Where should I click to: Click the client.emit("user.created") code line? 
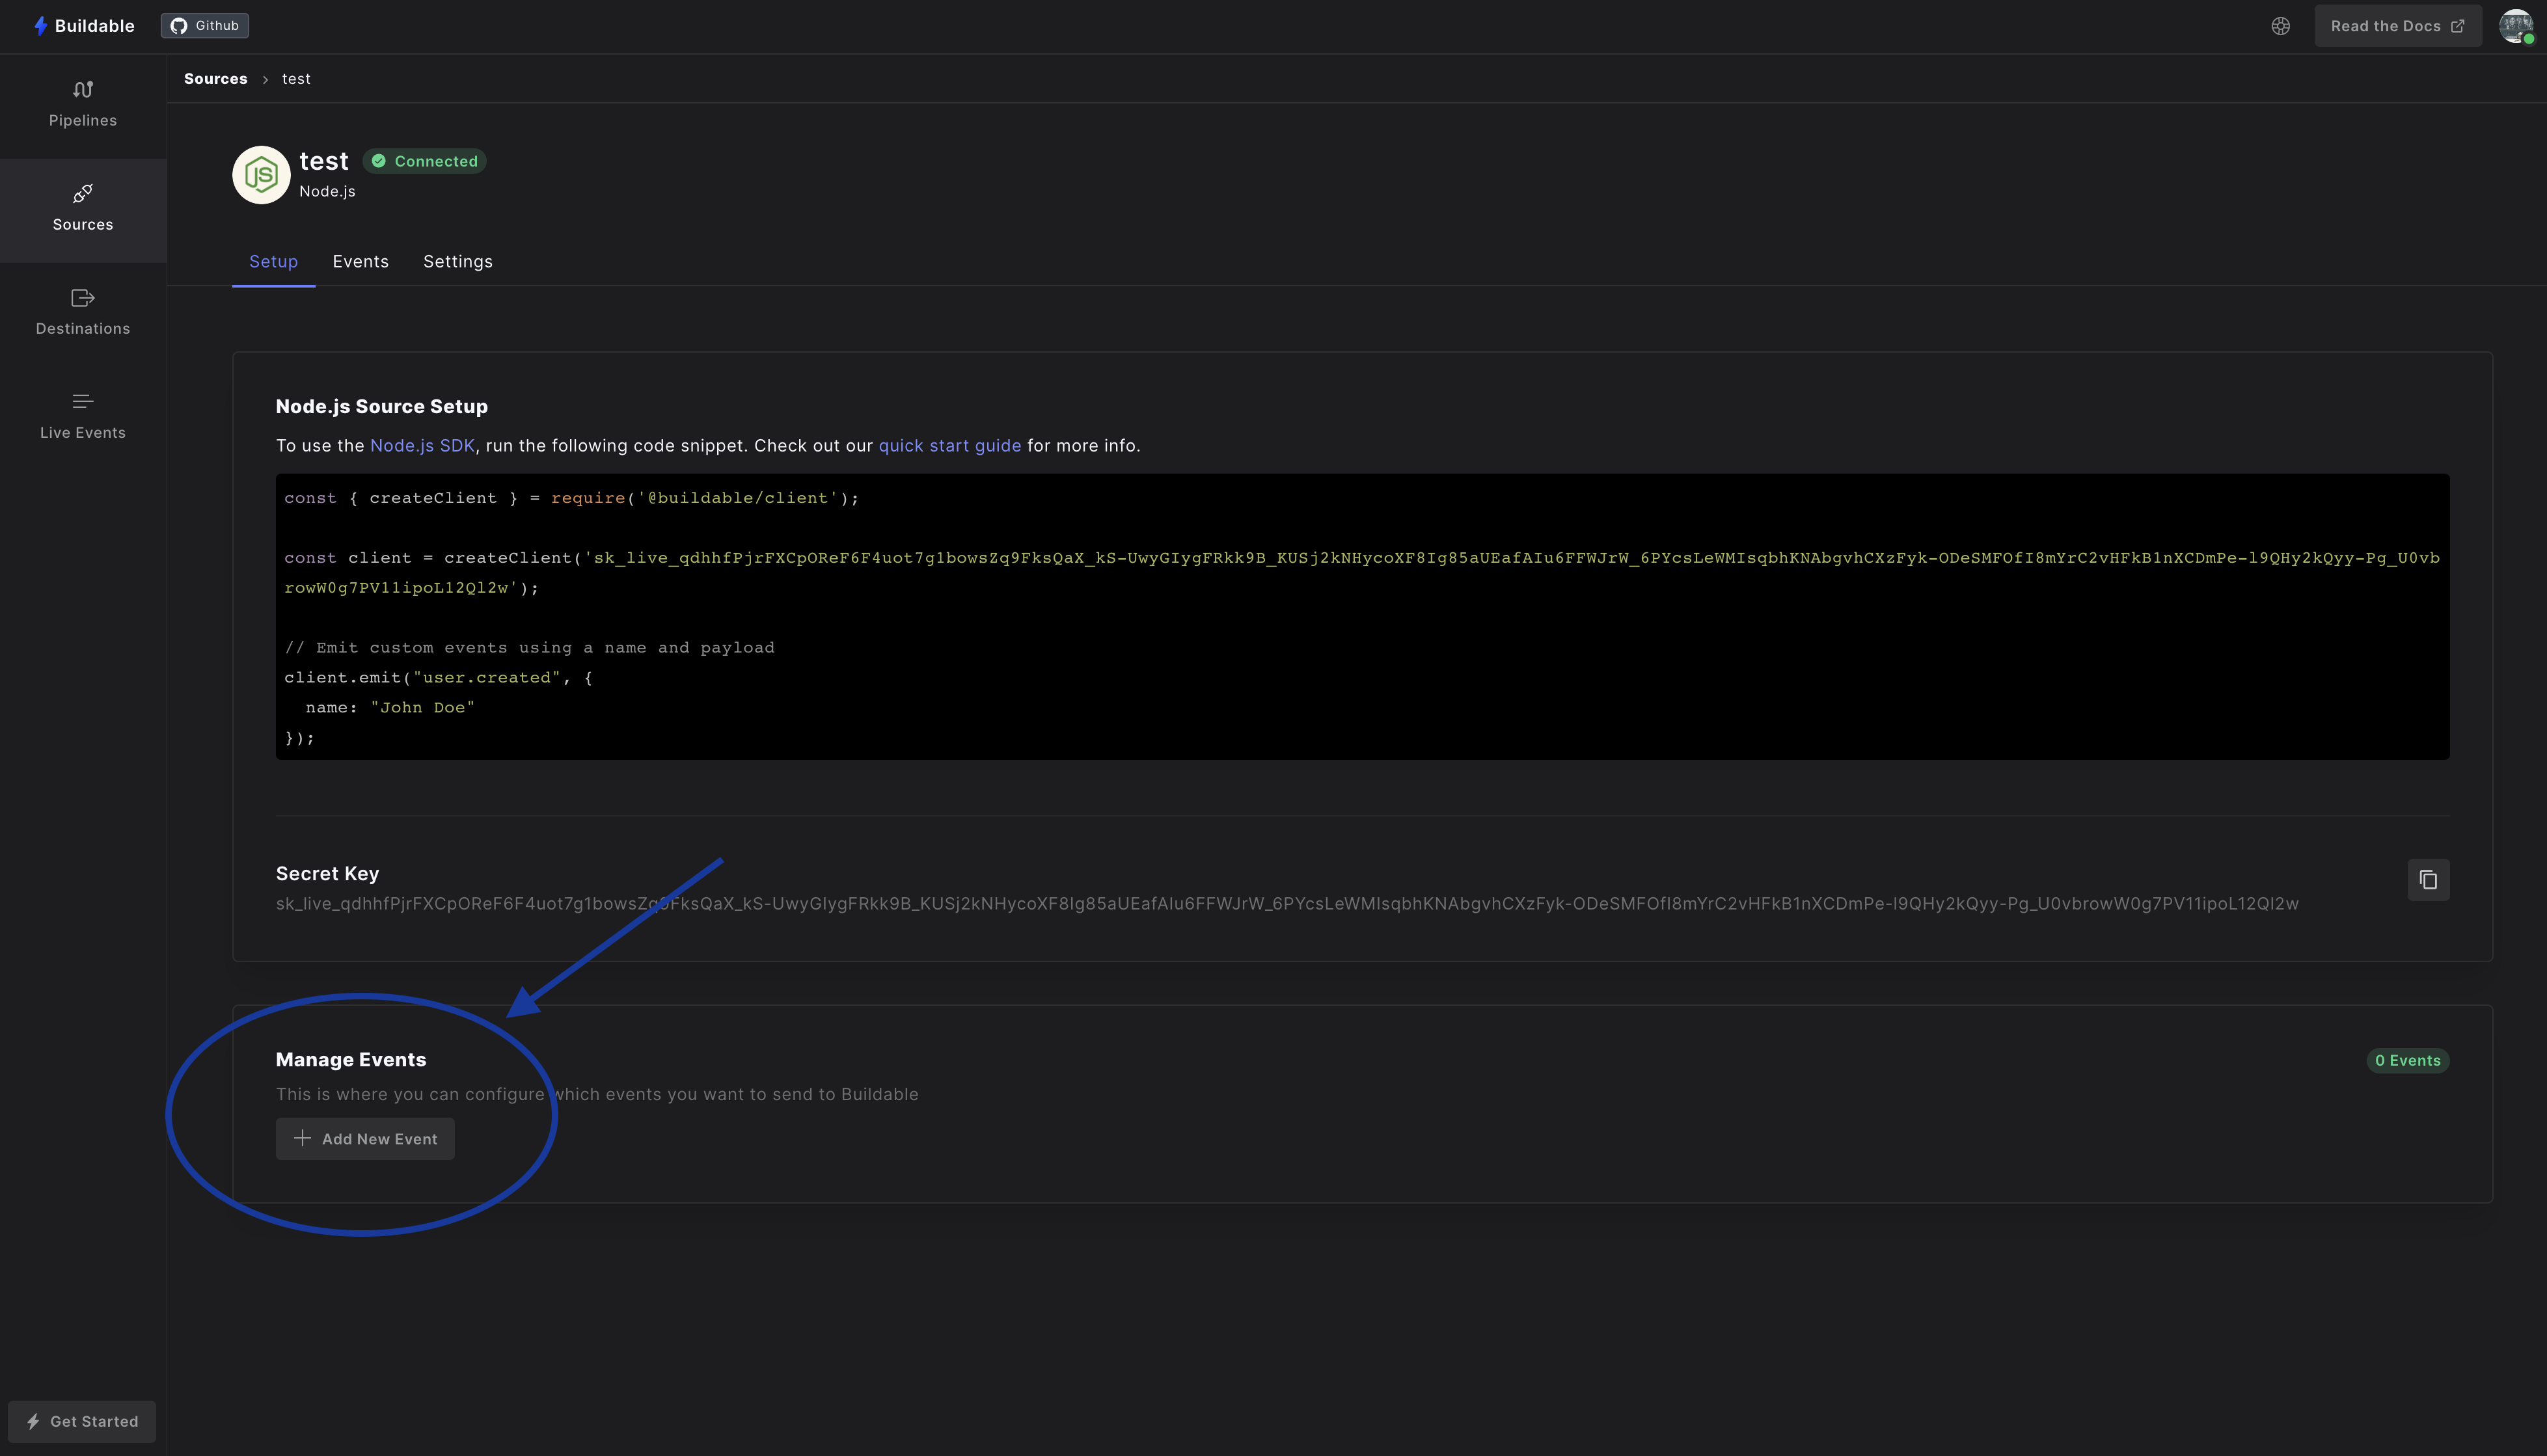point(438,678)
